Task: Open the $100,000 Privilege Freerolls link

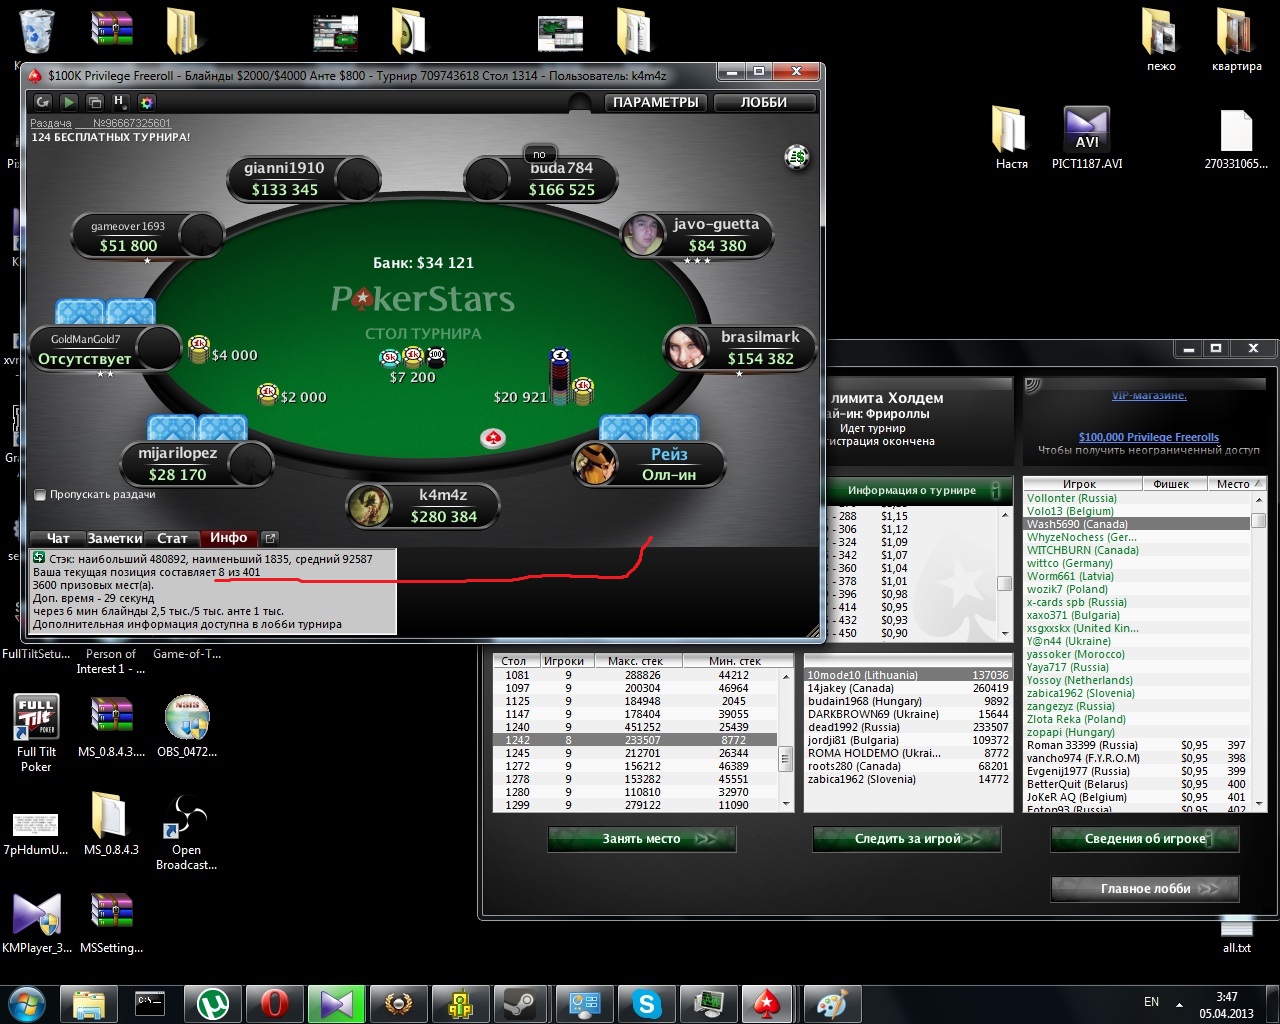Action: pos(1149,437)
